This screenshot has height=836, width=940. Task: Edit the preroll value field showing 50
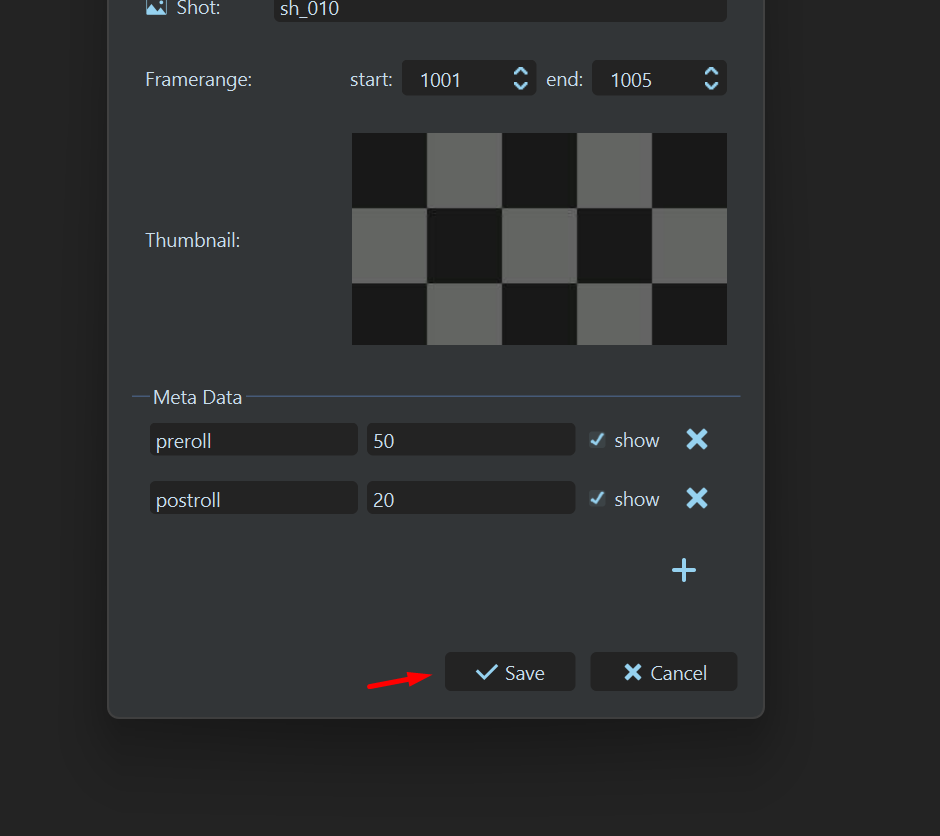pyautogui.click(x=470, y=440)
